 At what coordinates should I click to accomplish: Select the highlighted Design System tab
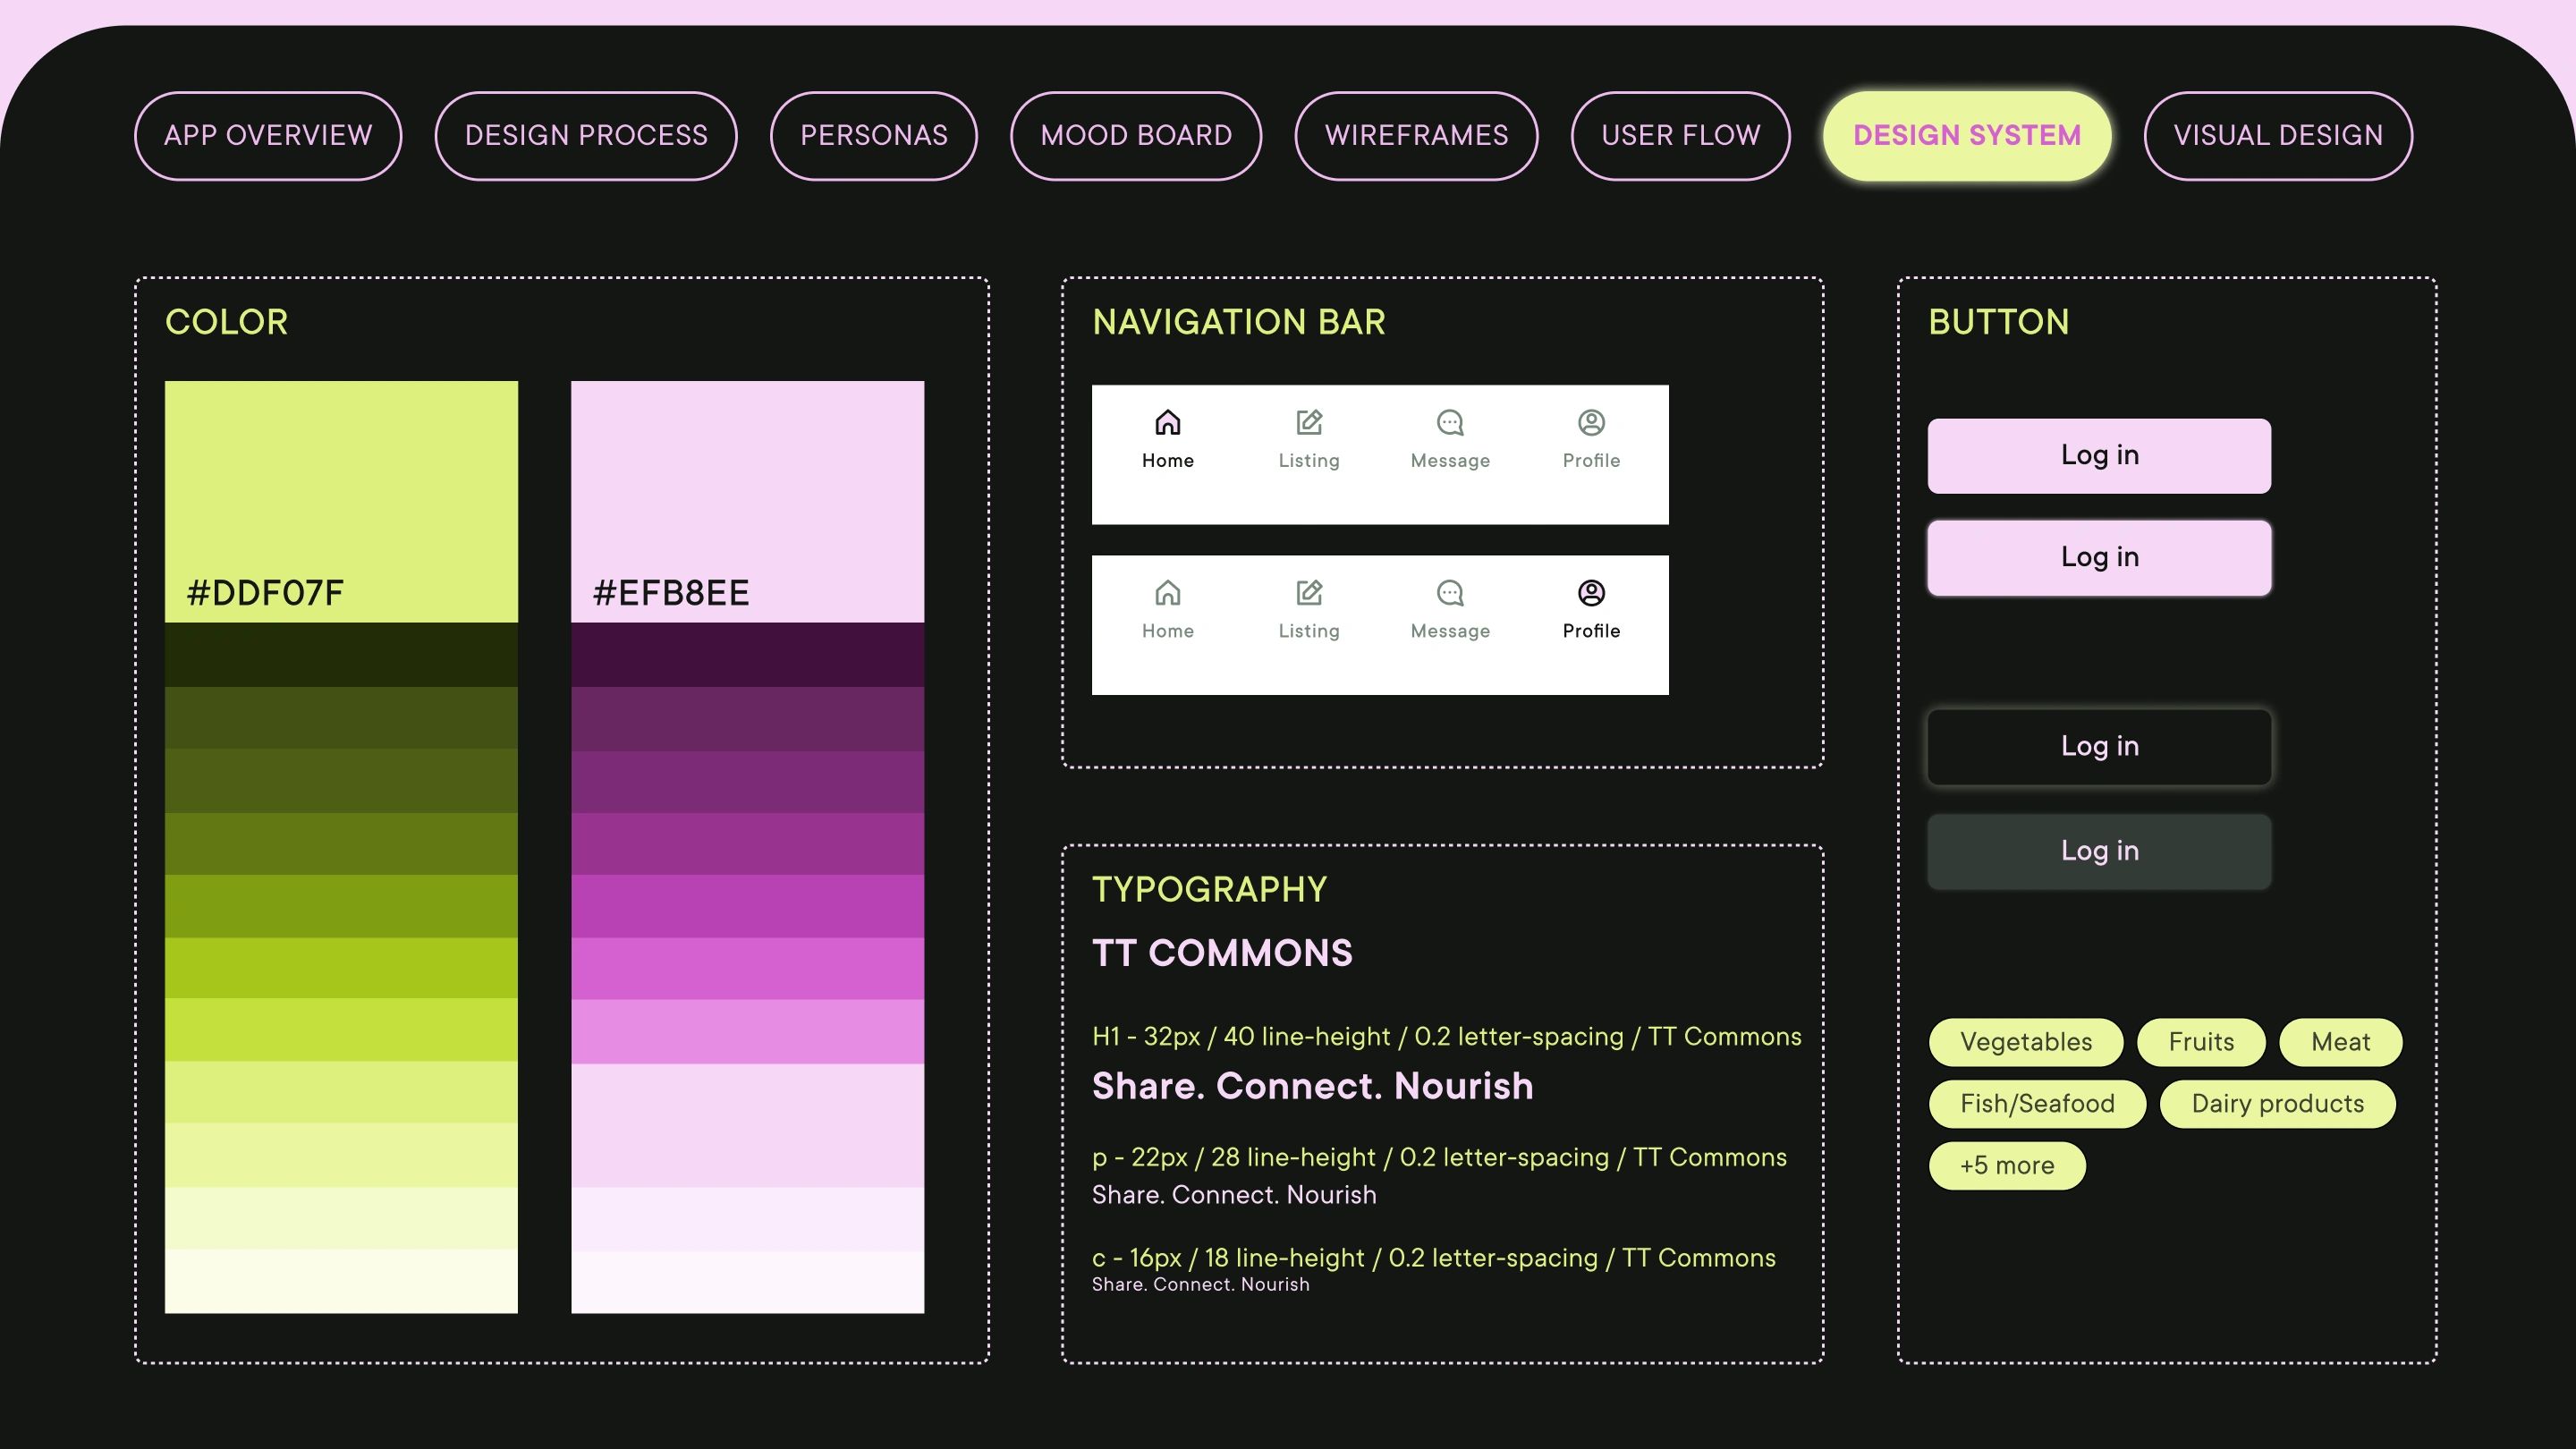pos(1967,136)
